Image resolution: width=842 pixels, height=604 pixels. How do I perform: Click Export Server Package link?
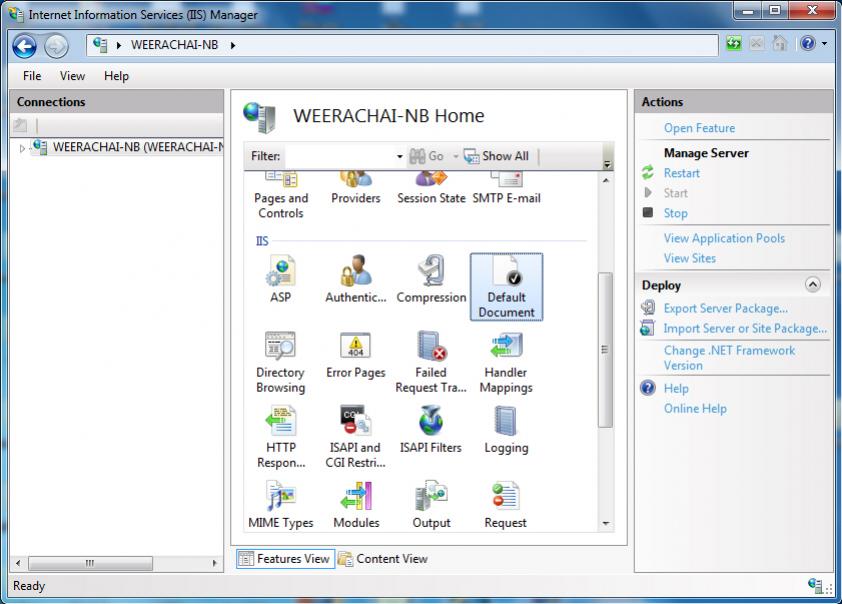tap(725, 308)
